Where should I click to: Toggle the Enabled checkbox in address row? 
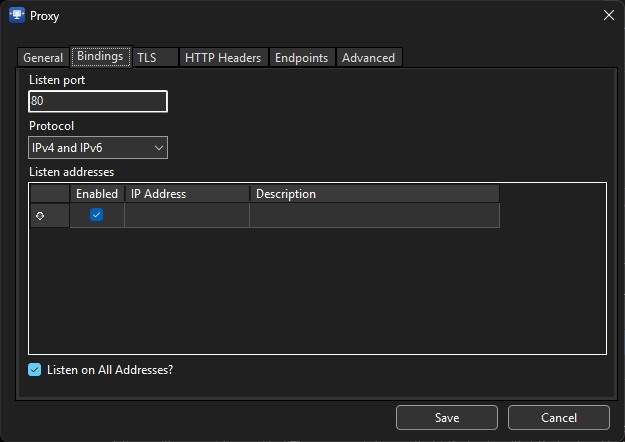96,215
